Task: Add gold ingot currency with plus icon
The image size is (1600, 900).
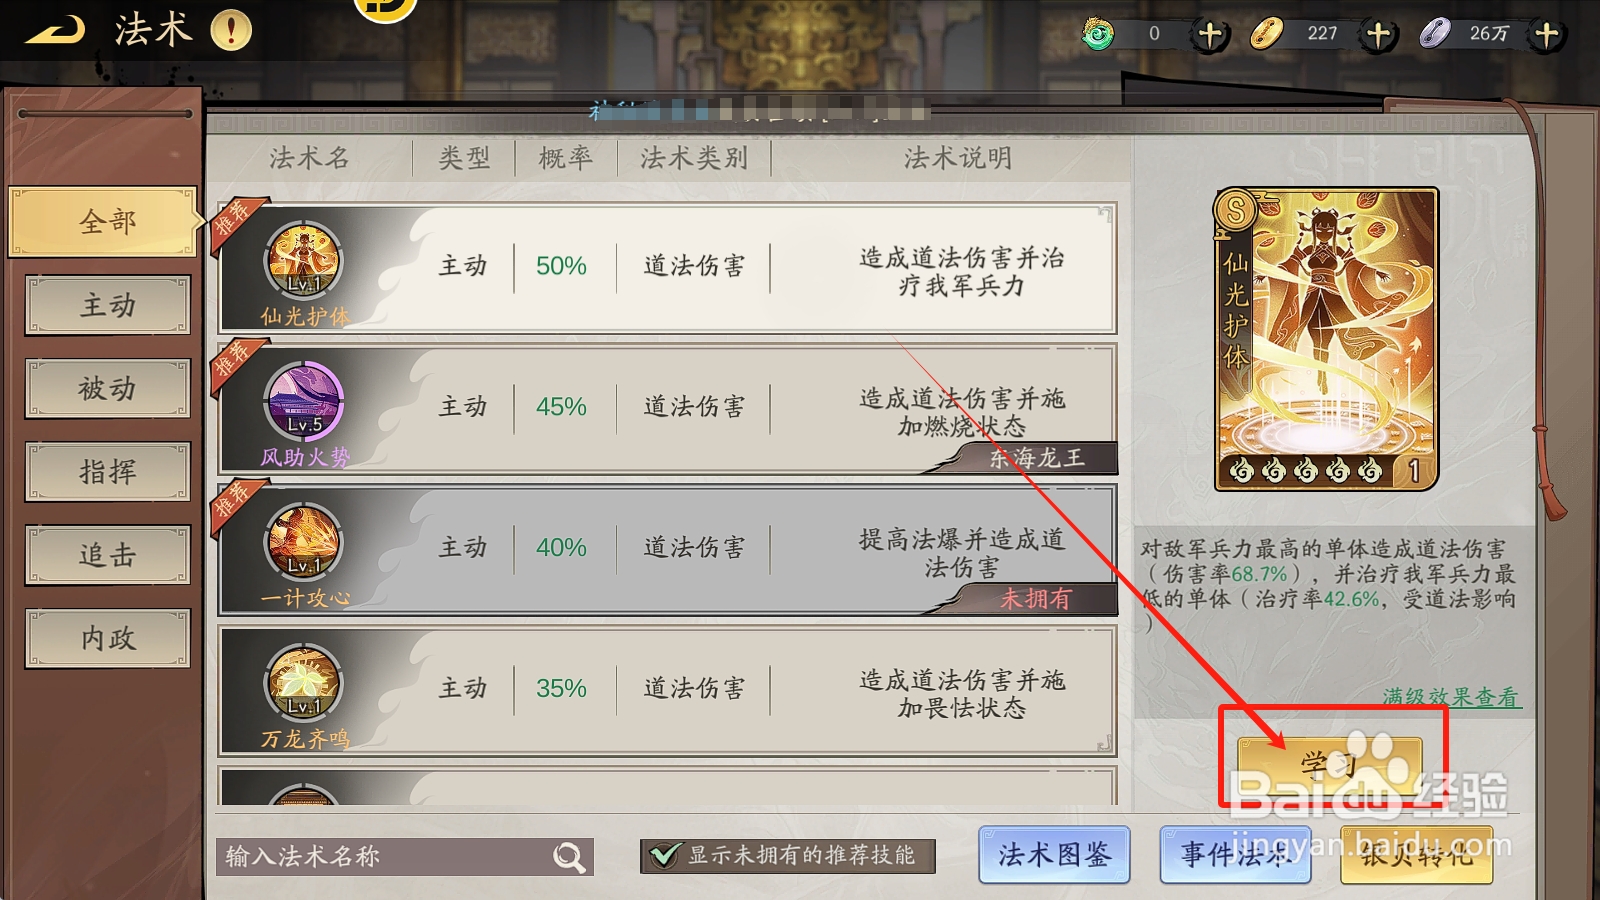Action: (x=1379, y=35)
